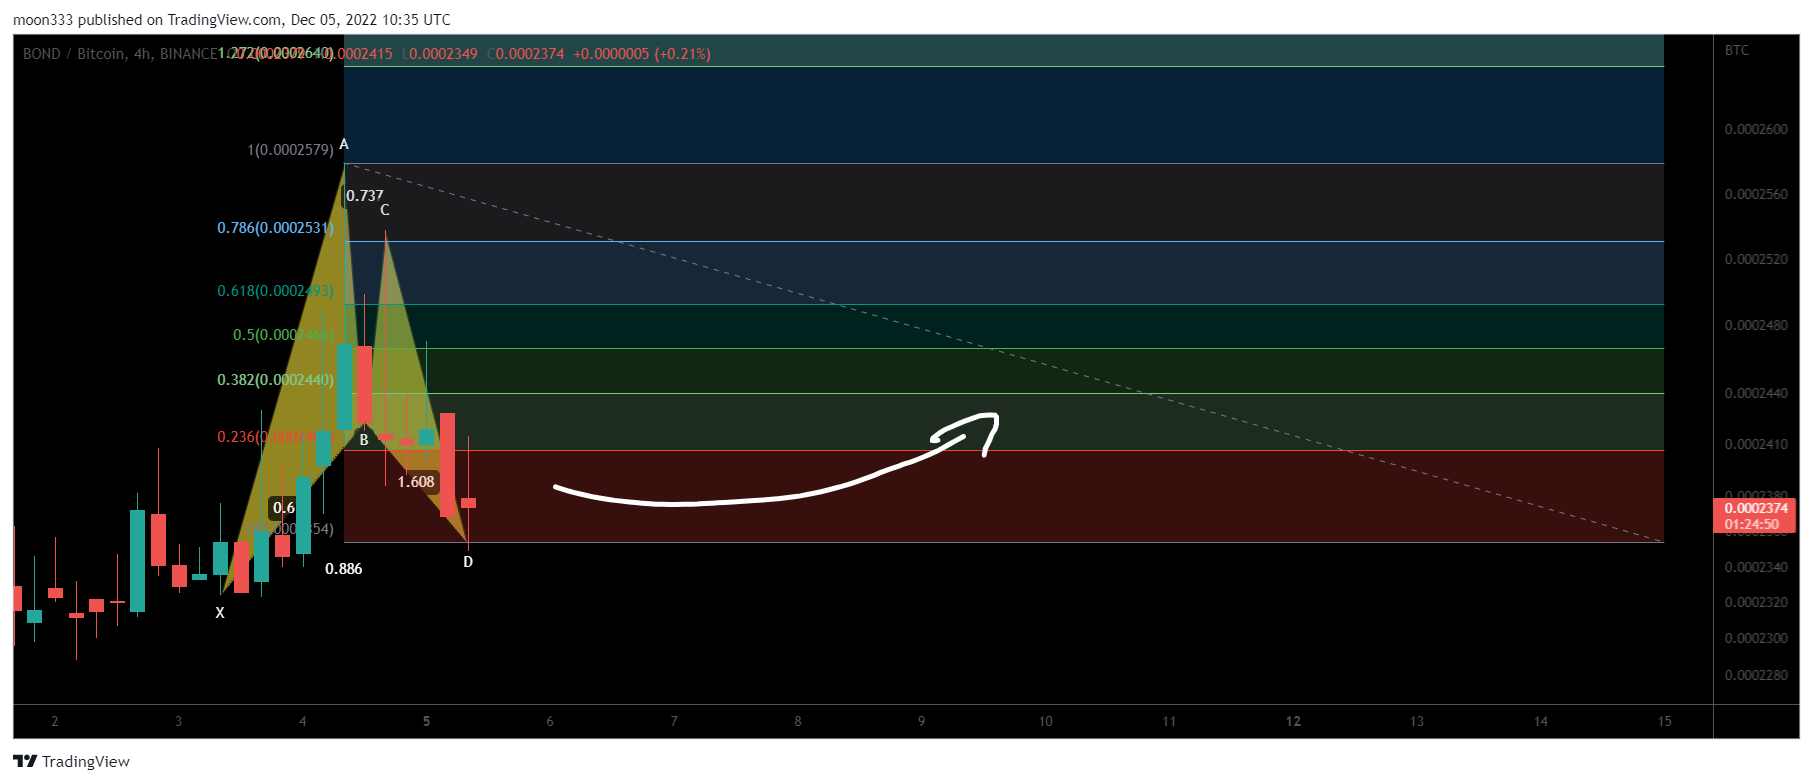Screen dimensions: 1813x783
Task: Click date 9 on the time axis
Action: (x=922, y=721)
